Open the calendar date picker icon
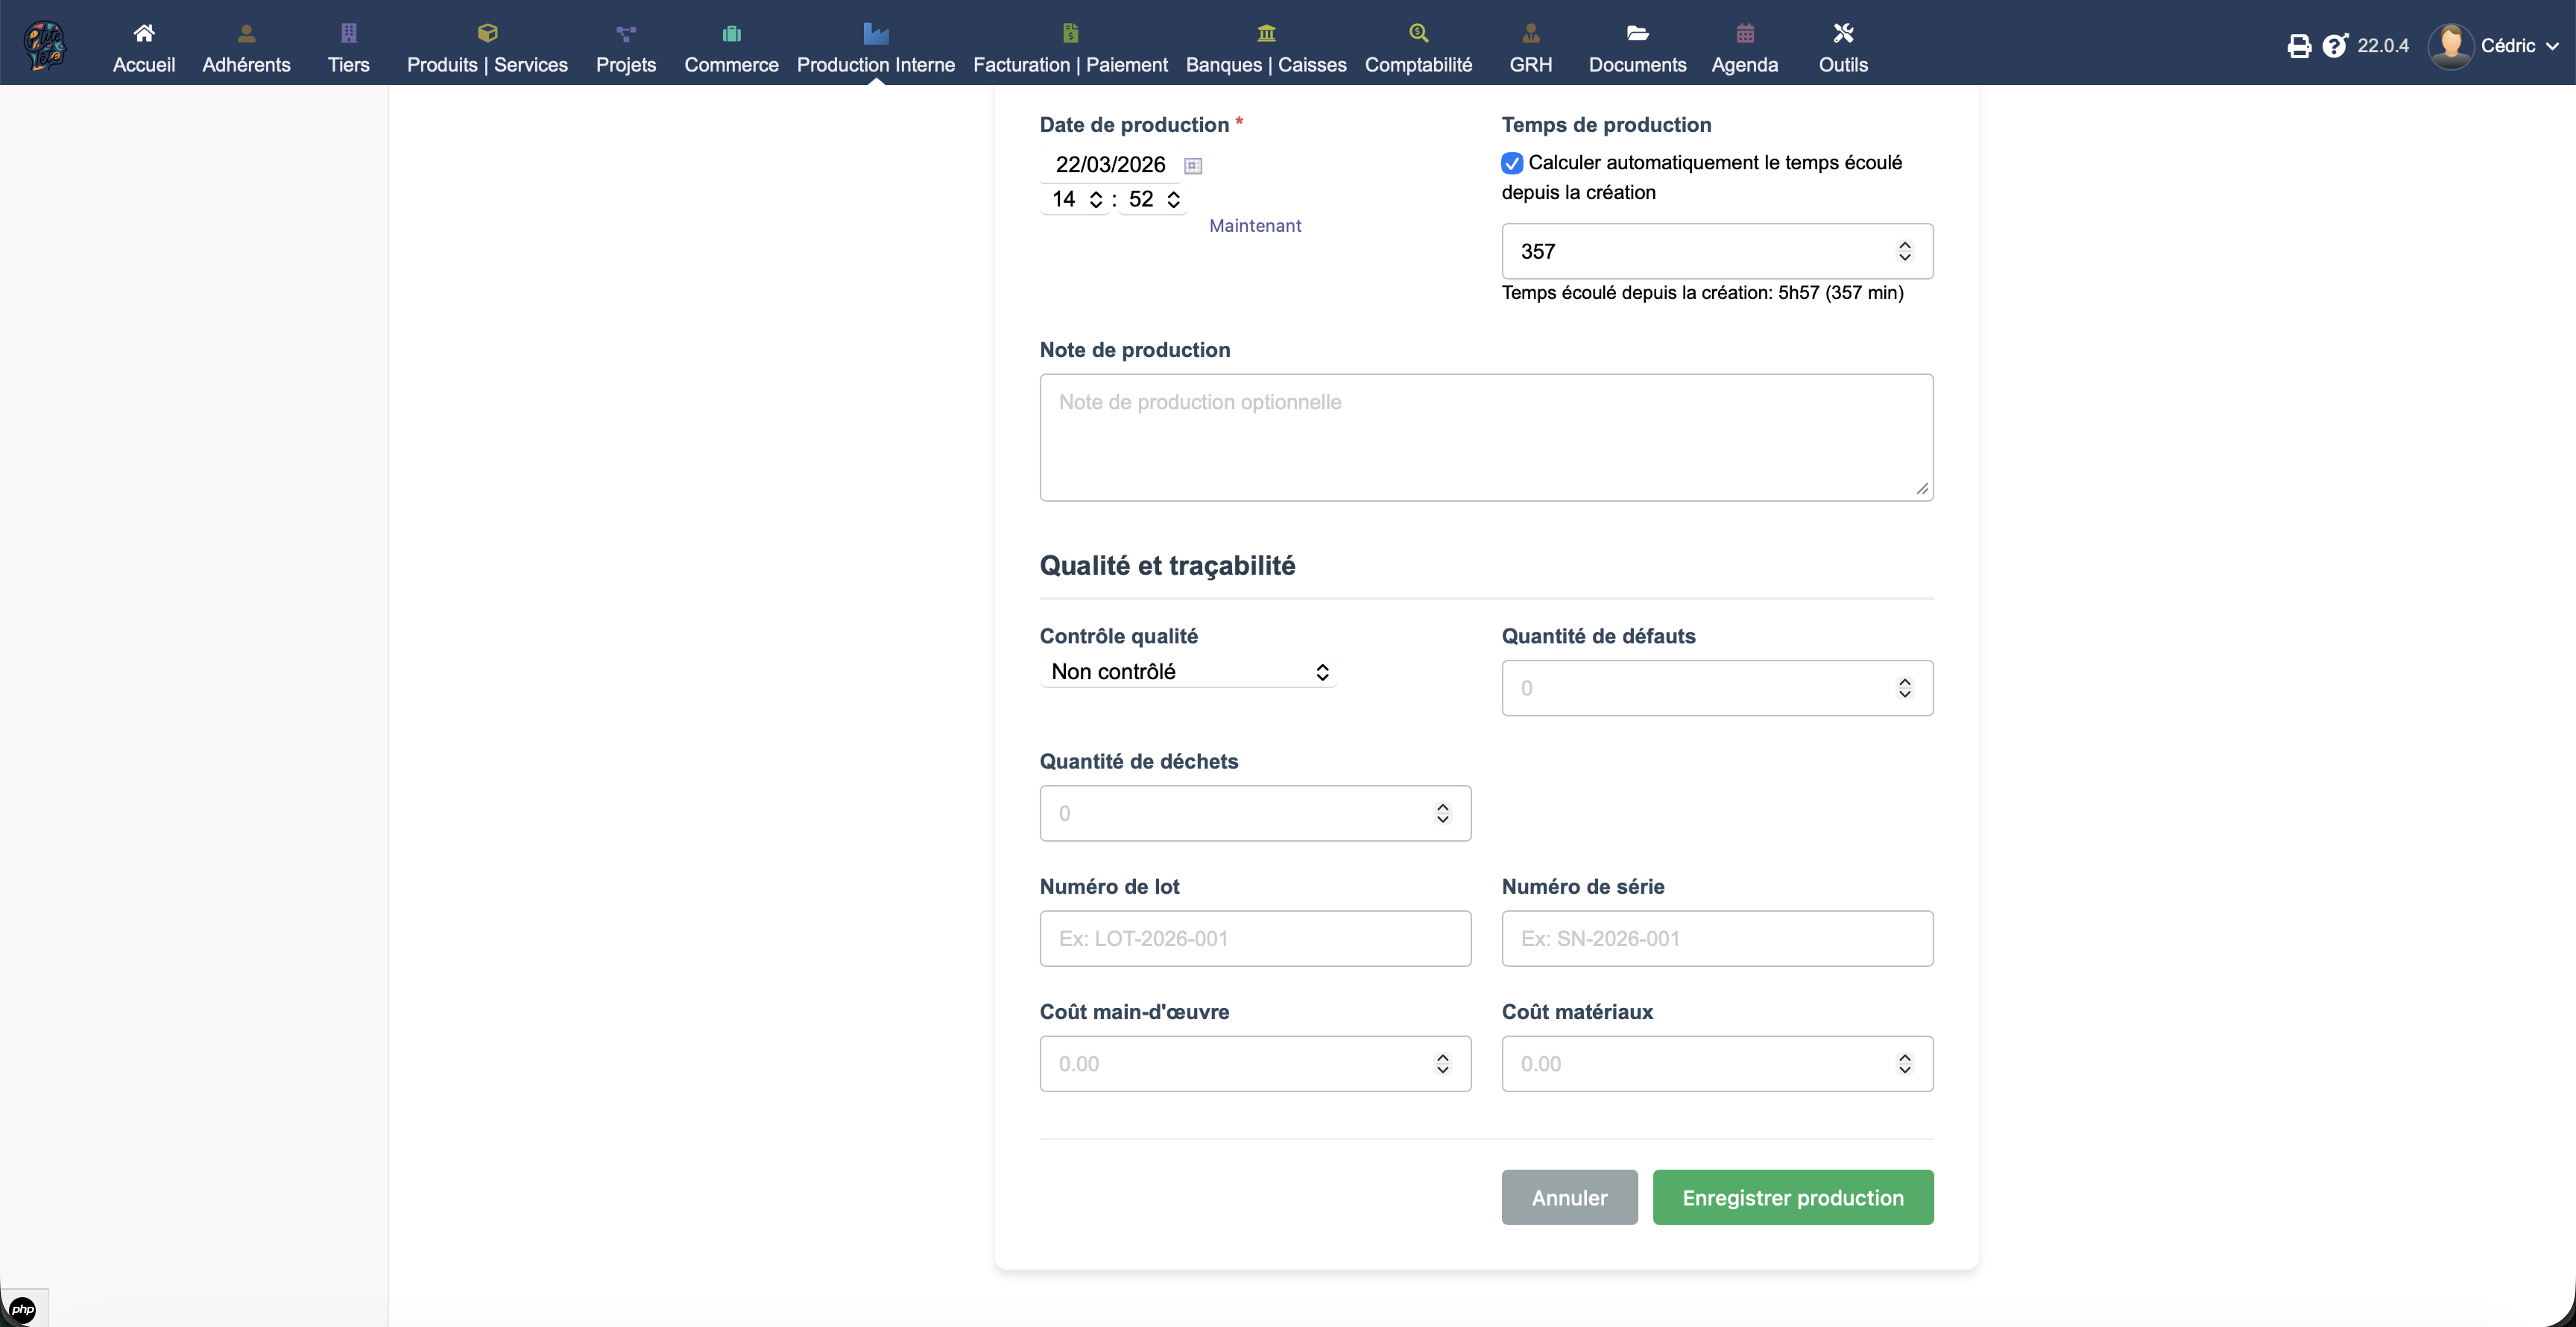2576x1327 pixels. [1193, 166]
